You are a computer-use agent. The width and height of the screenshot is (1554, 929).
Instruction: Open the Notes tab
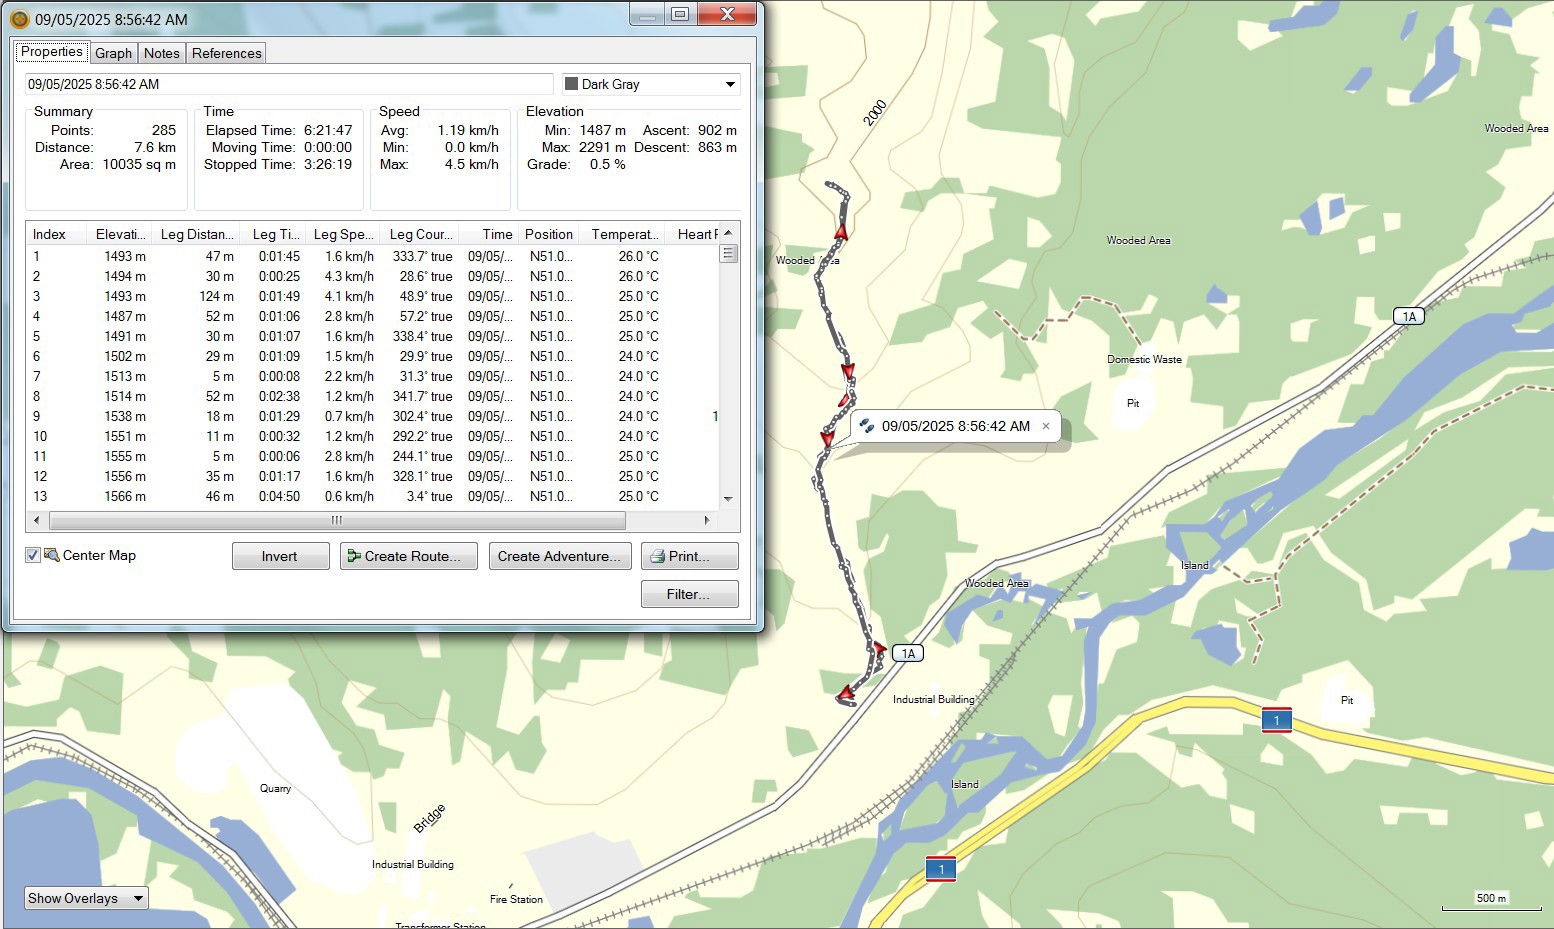coord(161,53)
